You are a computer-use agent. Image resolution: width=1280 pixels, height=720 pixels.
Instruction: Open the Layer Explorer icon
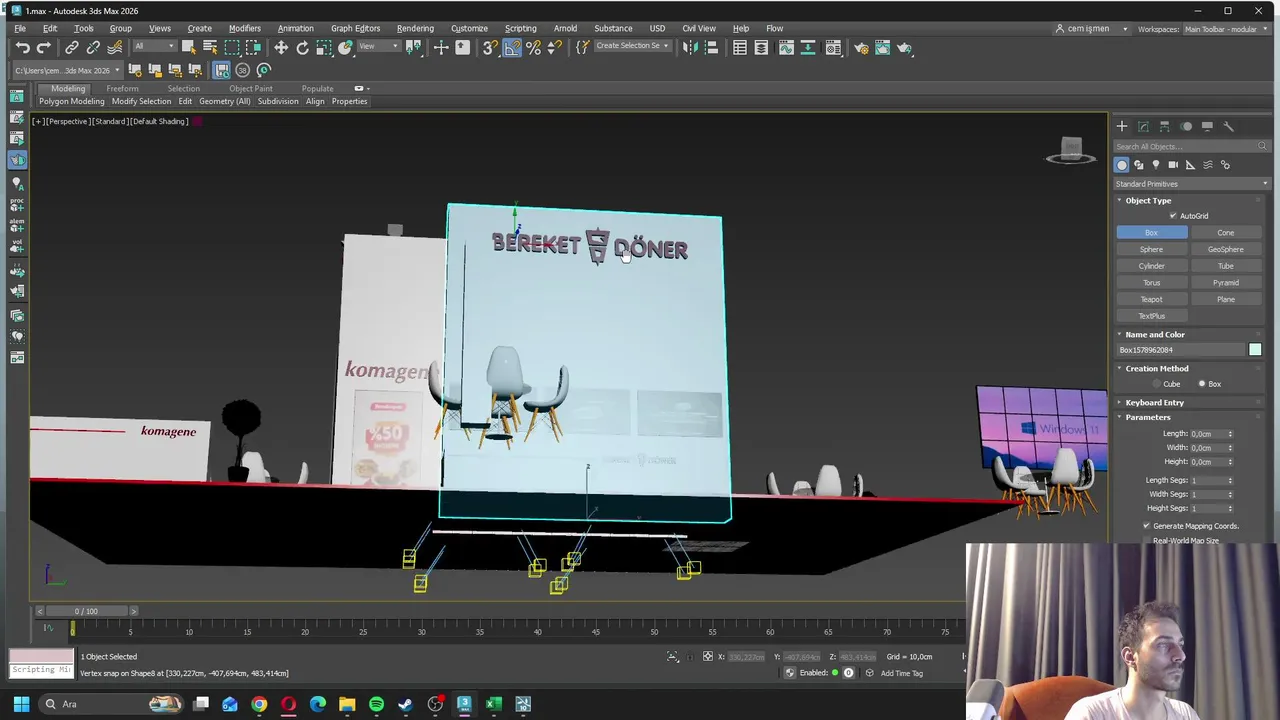(762, 48)
